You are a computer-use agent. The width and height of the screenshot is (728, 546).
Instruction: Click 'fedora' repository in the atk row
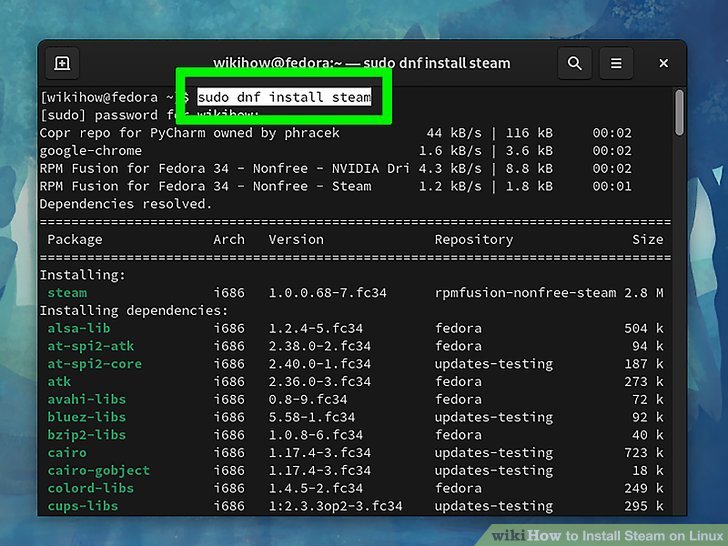458,382
